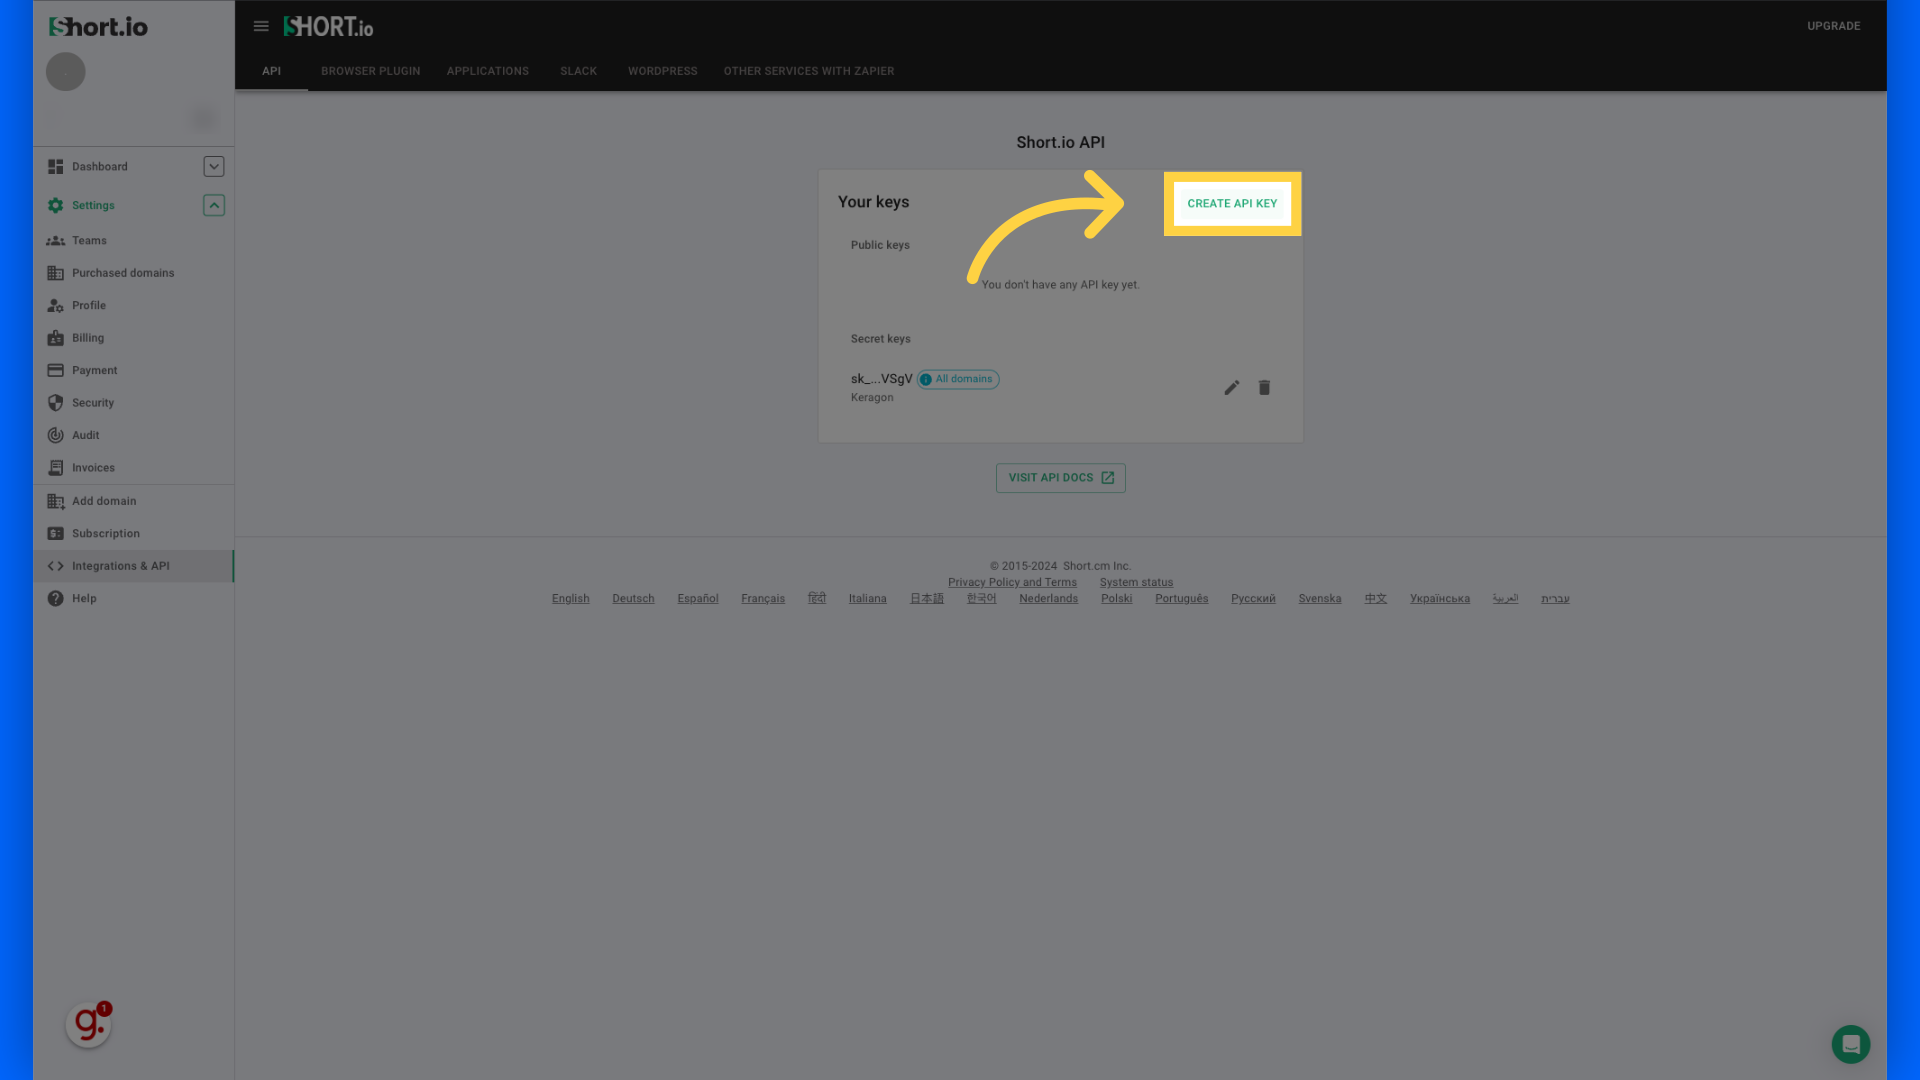Click the Integrations & API code icon
Screen dimensions: 1920x1080
pos(56,566)
